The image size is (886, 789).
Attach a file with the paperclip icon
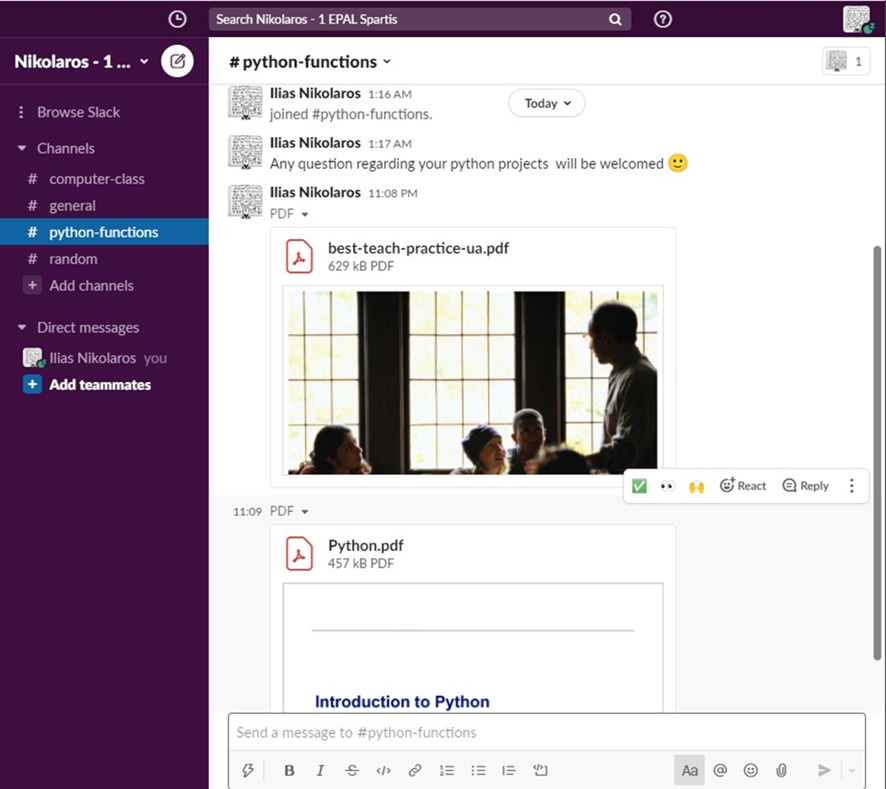782,770
